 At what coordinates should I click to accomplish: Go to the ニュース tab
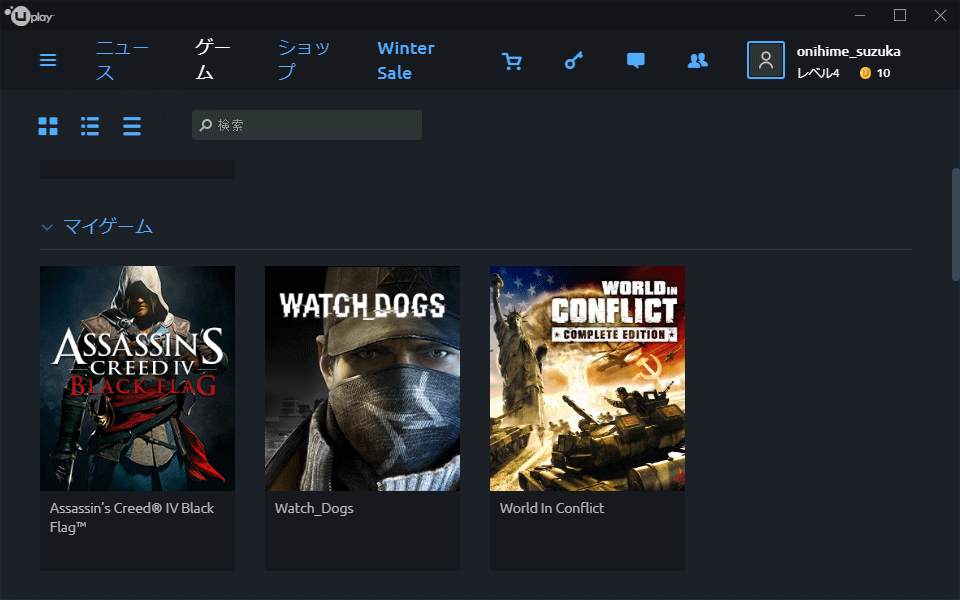click(122, 60)
